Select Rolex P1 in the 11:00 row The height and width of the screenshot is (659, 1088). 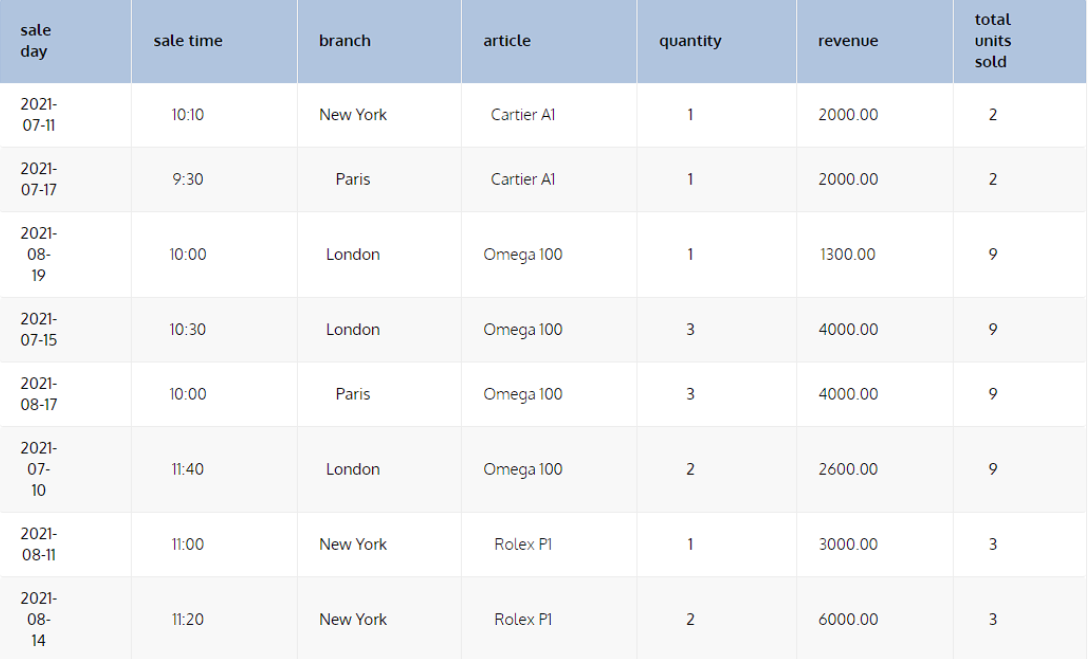tap(523, 544)
